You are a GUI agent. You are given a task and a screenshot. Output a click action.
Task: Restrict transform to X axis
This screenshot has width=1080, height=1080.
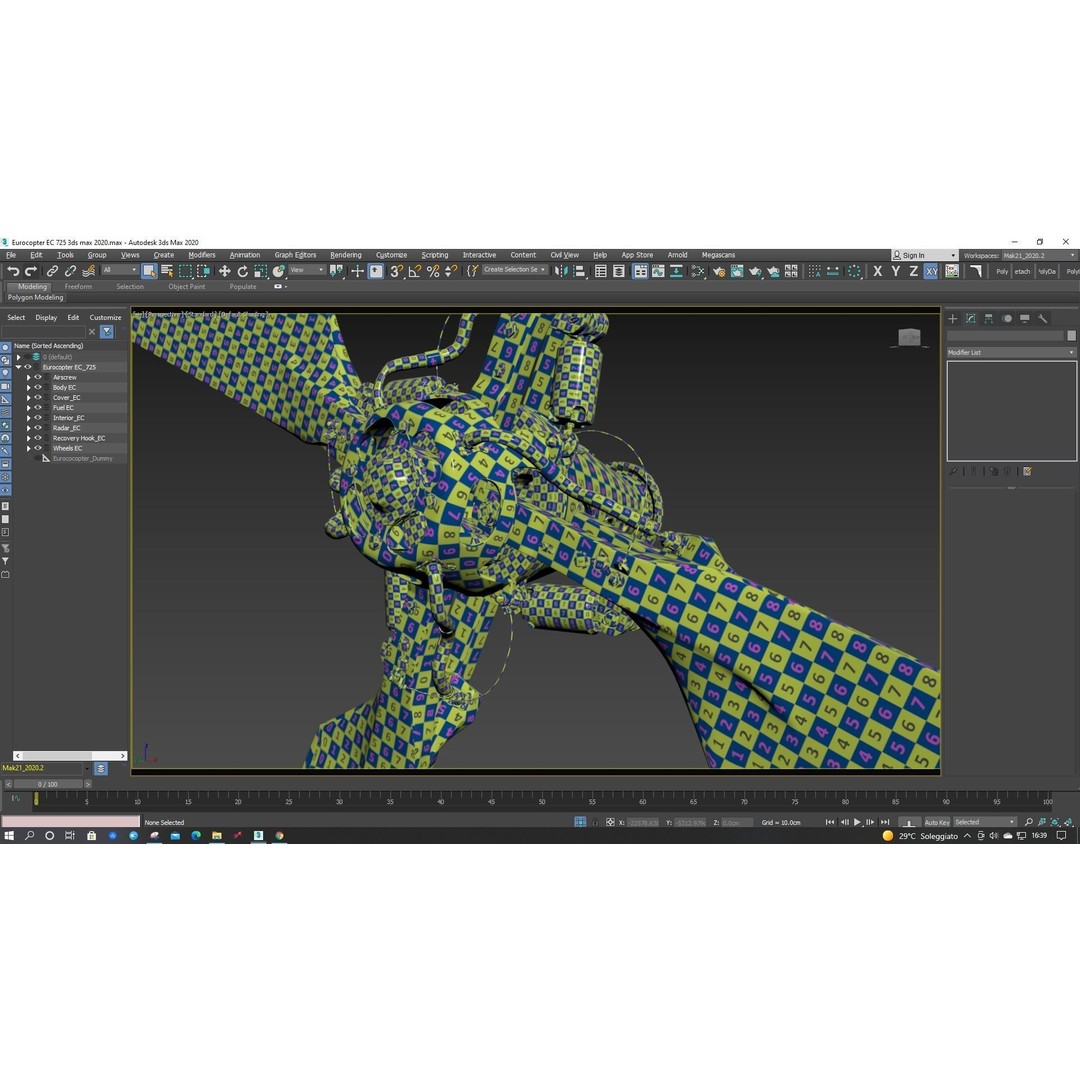(878, 271)
